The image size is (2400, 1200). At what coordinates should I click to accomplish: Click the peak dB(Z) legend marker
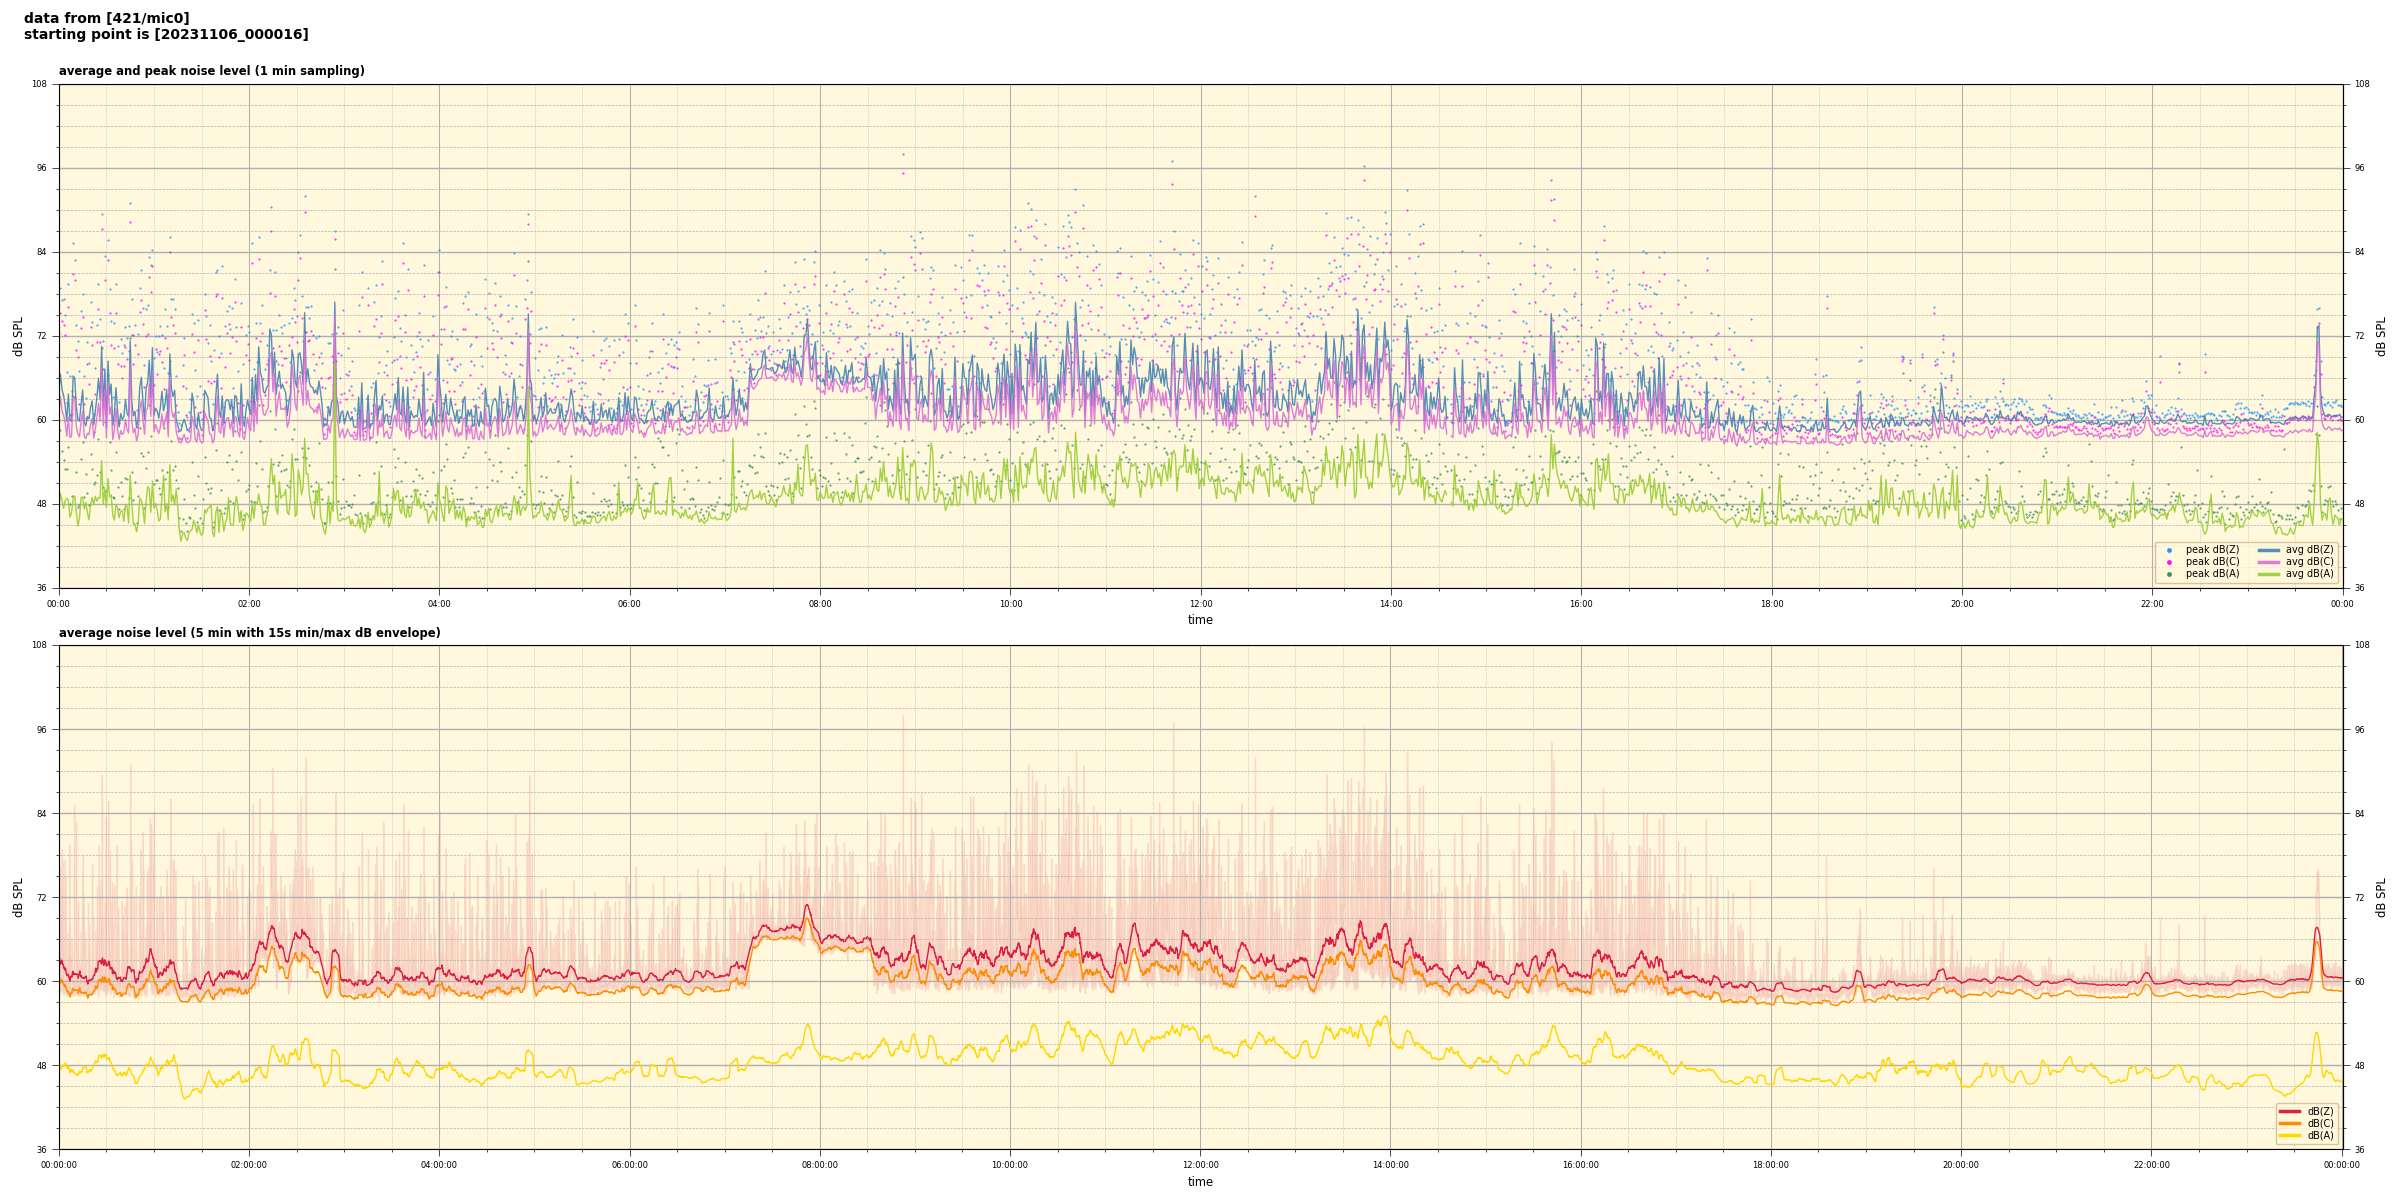click(2169, 550)
